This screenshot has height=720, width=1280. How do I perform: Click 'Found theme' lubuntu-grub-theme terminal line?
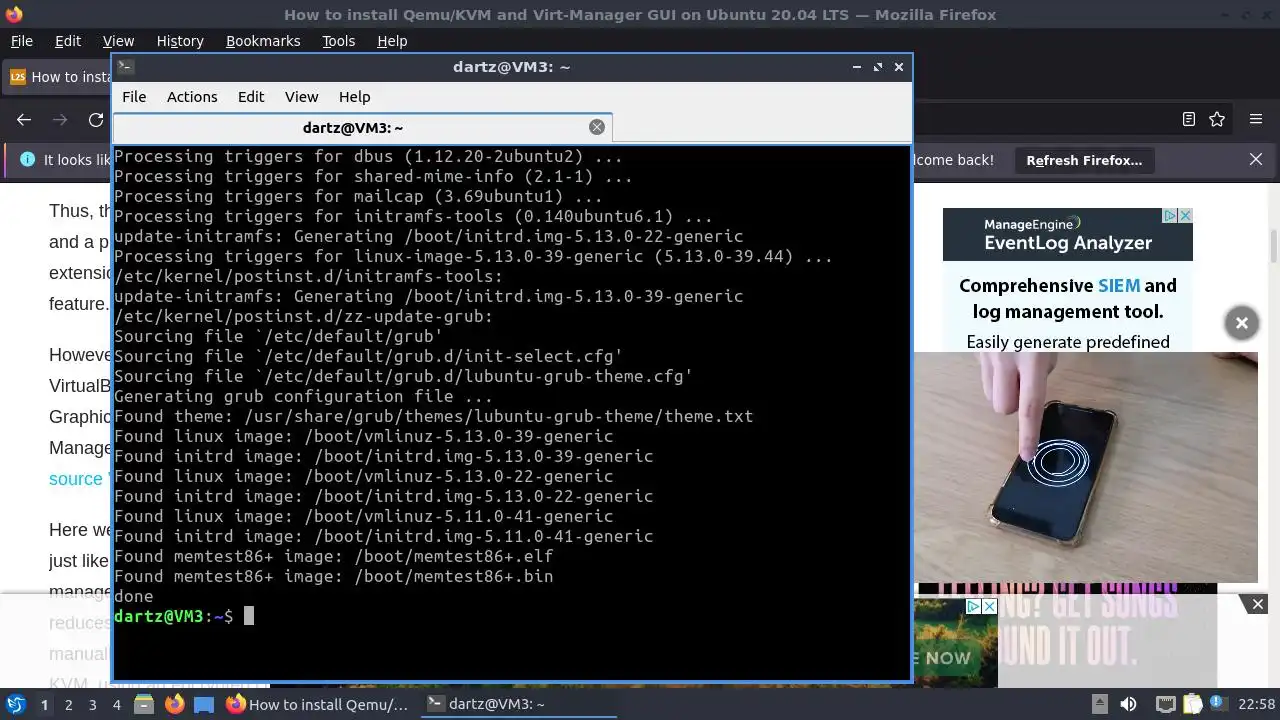click(433, 416)
